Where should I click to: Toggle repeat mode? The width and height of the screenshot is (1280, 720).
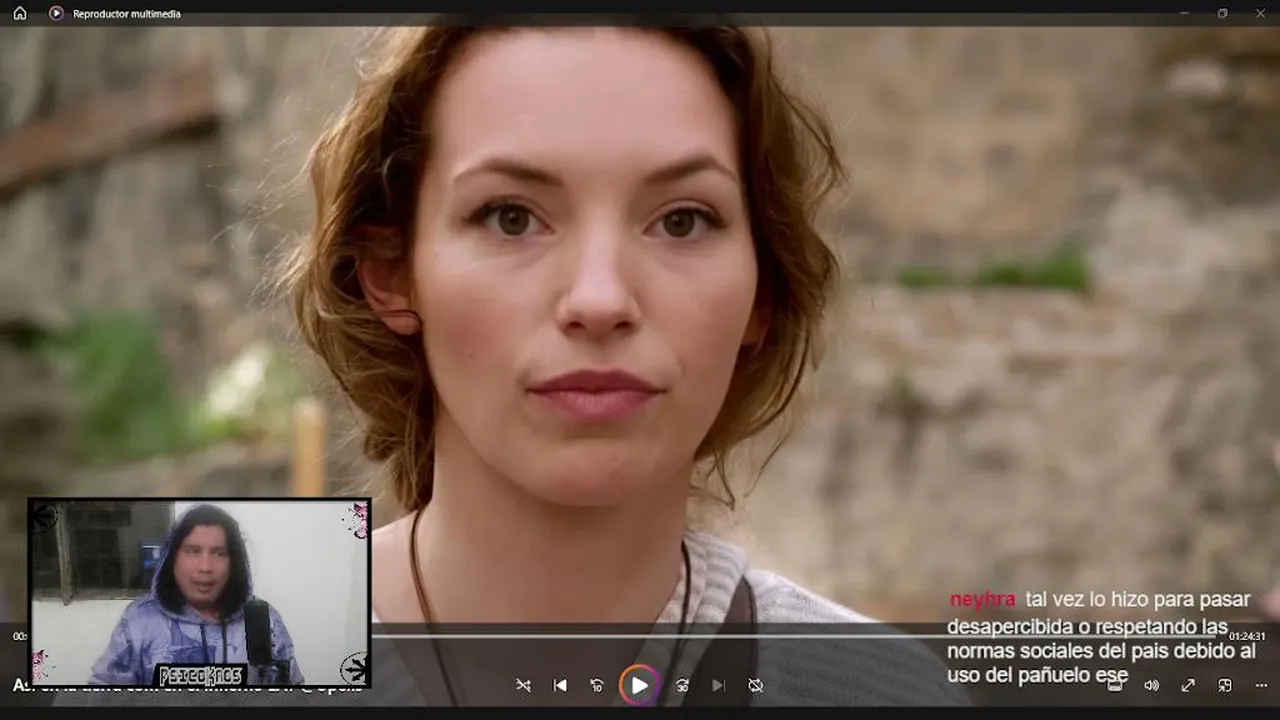click(755, 685)
